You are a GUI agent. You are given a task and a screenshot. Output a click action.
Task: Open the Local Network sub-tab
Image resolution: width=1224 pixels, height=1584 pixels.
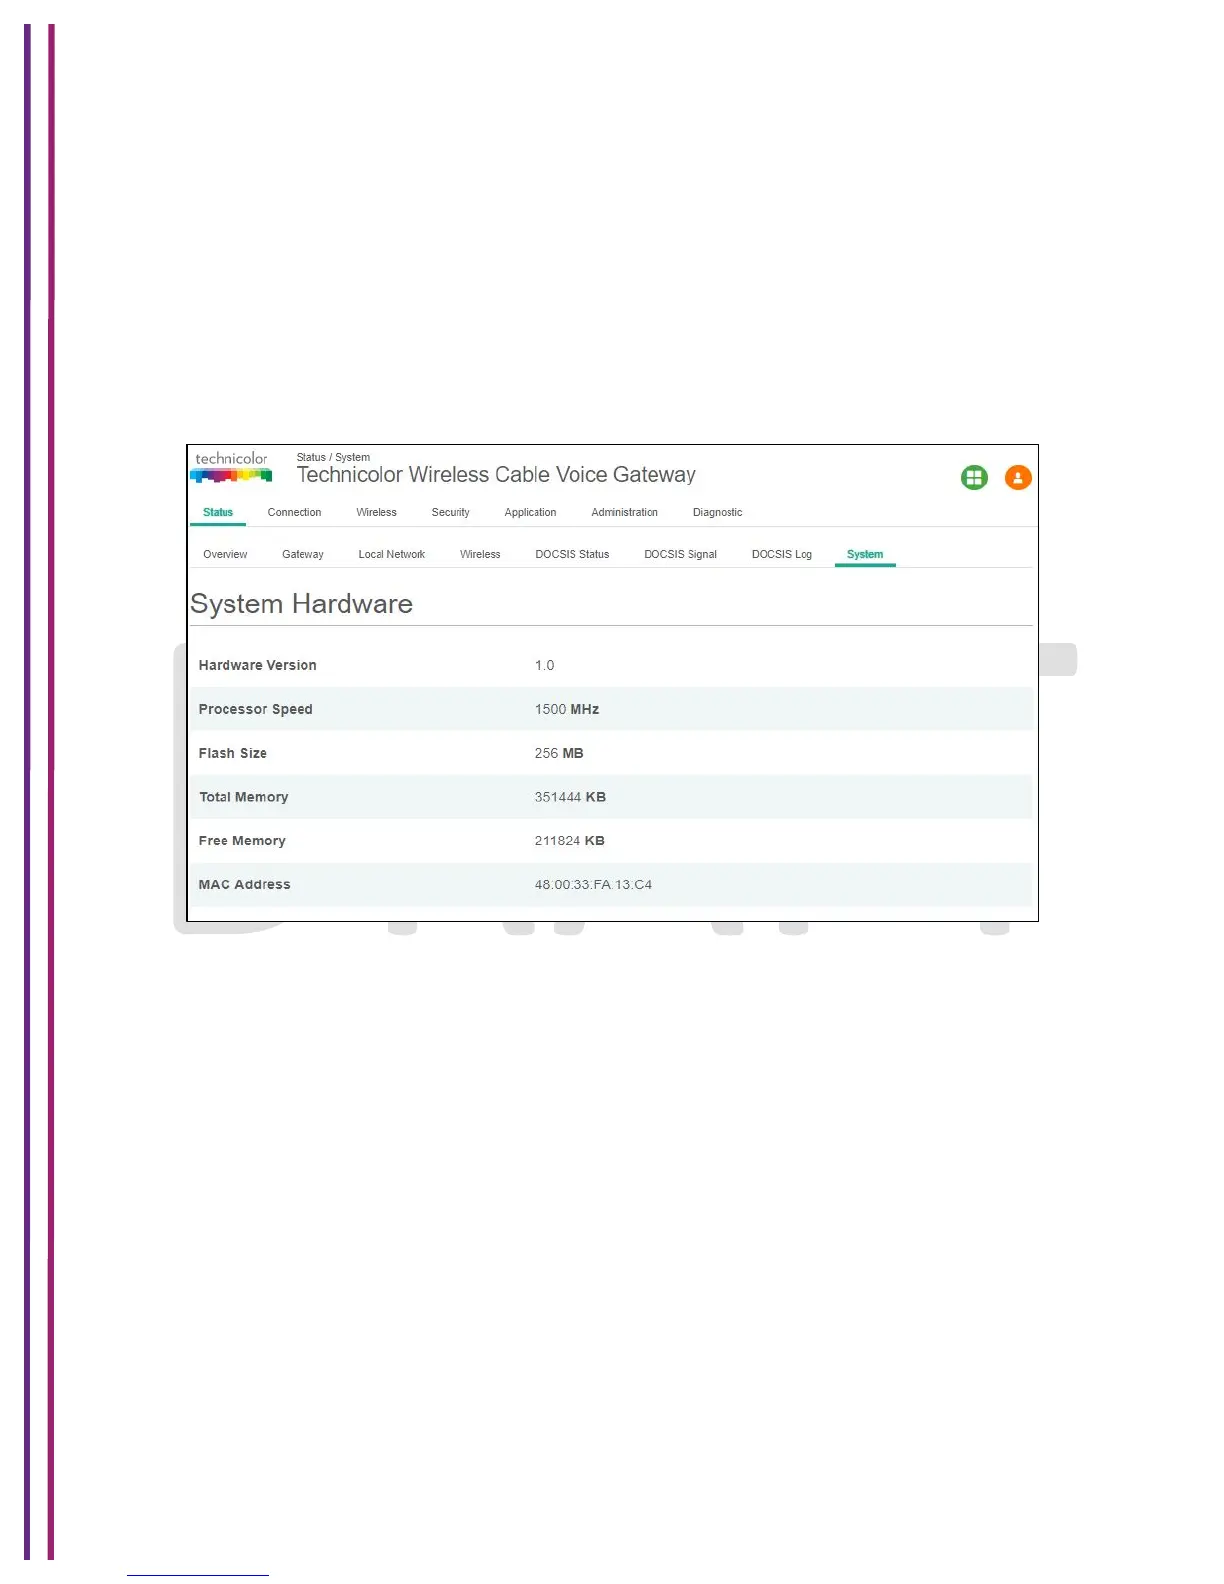tap(392, 554)
